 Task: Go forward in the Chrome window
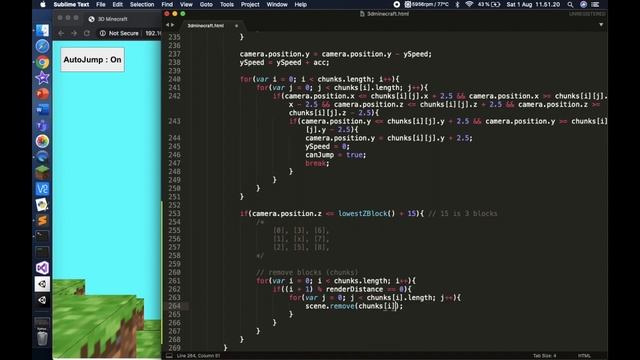pos(74,33)
